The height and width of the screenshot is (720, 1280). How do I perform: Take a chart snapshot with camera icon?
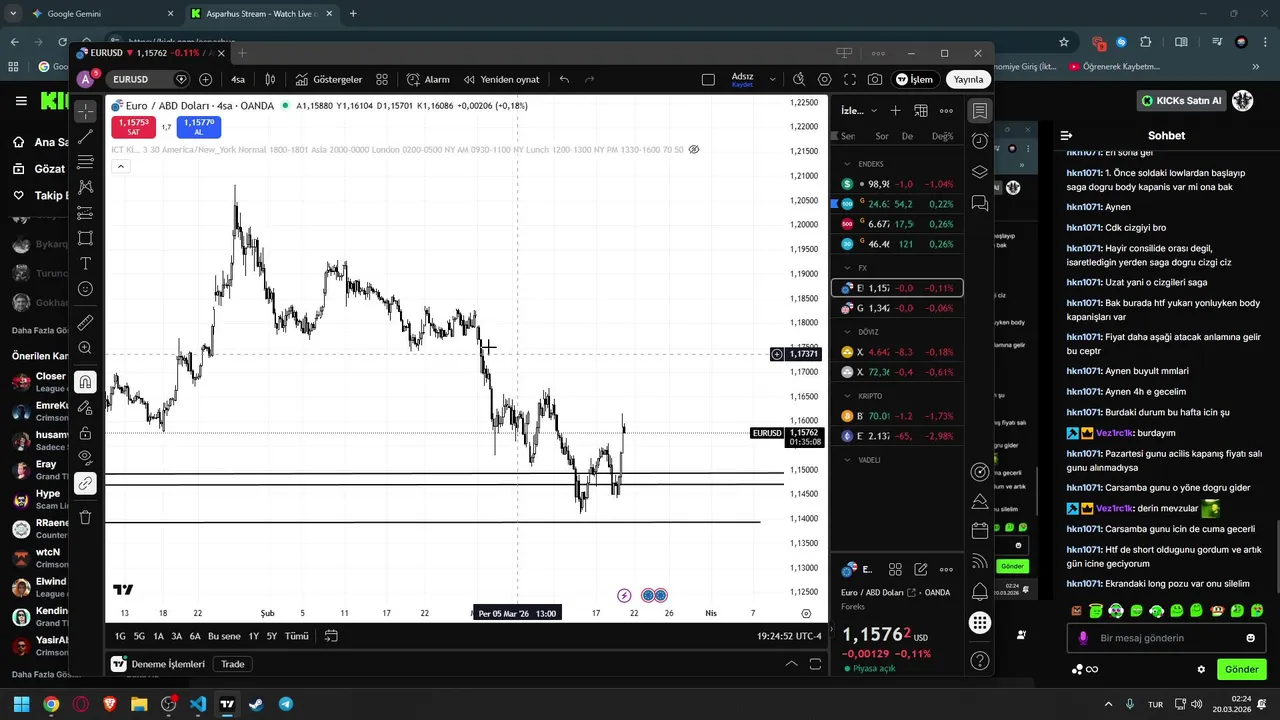pyautogui.click(x=875, y=79)
